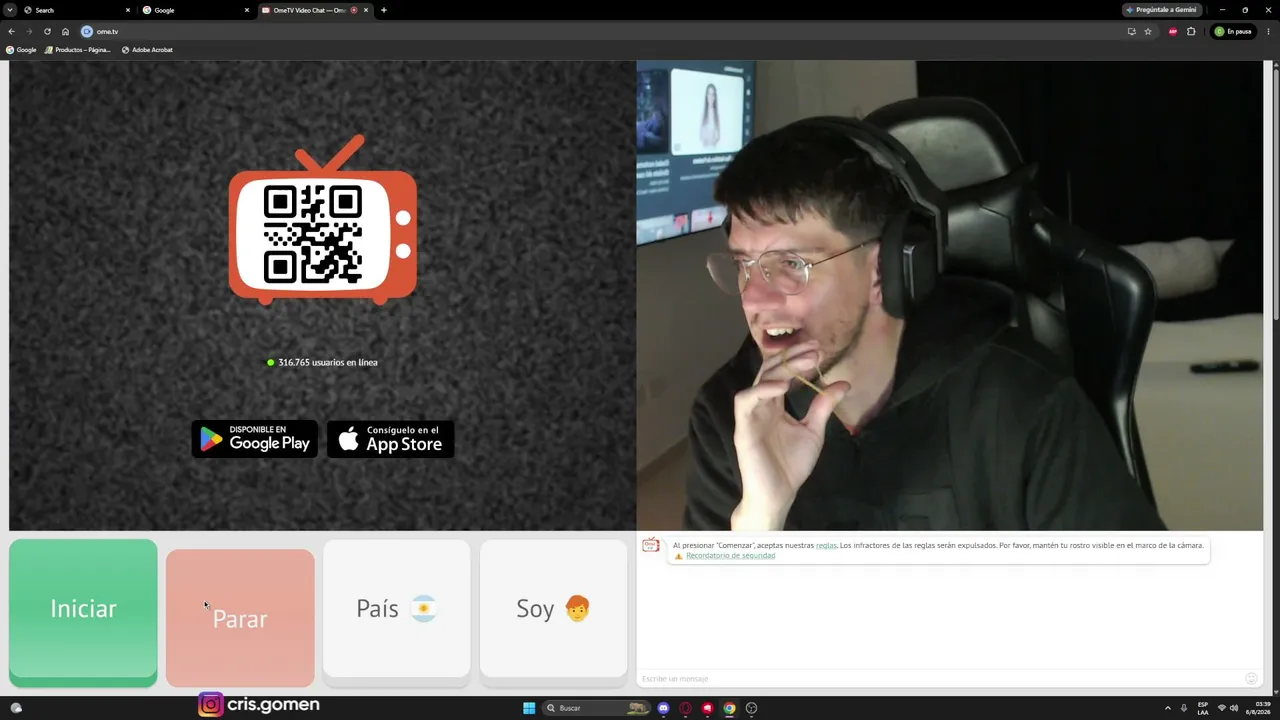This screenshot has height=720, width=1280.
Task: Open the ABP ad blocker extension
Action: pyautogui.click(x=1173, y=31)
